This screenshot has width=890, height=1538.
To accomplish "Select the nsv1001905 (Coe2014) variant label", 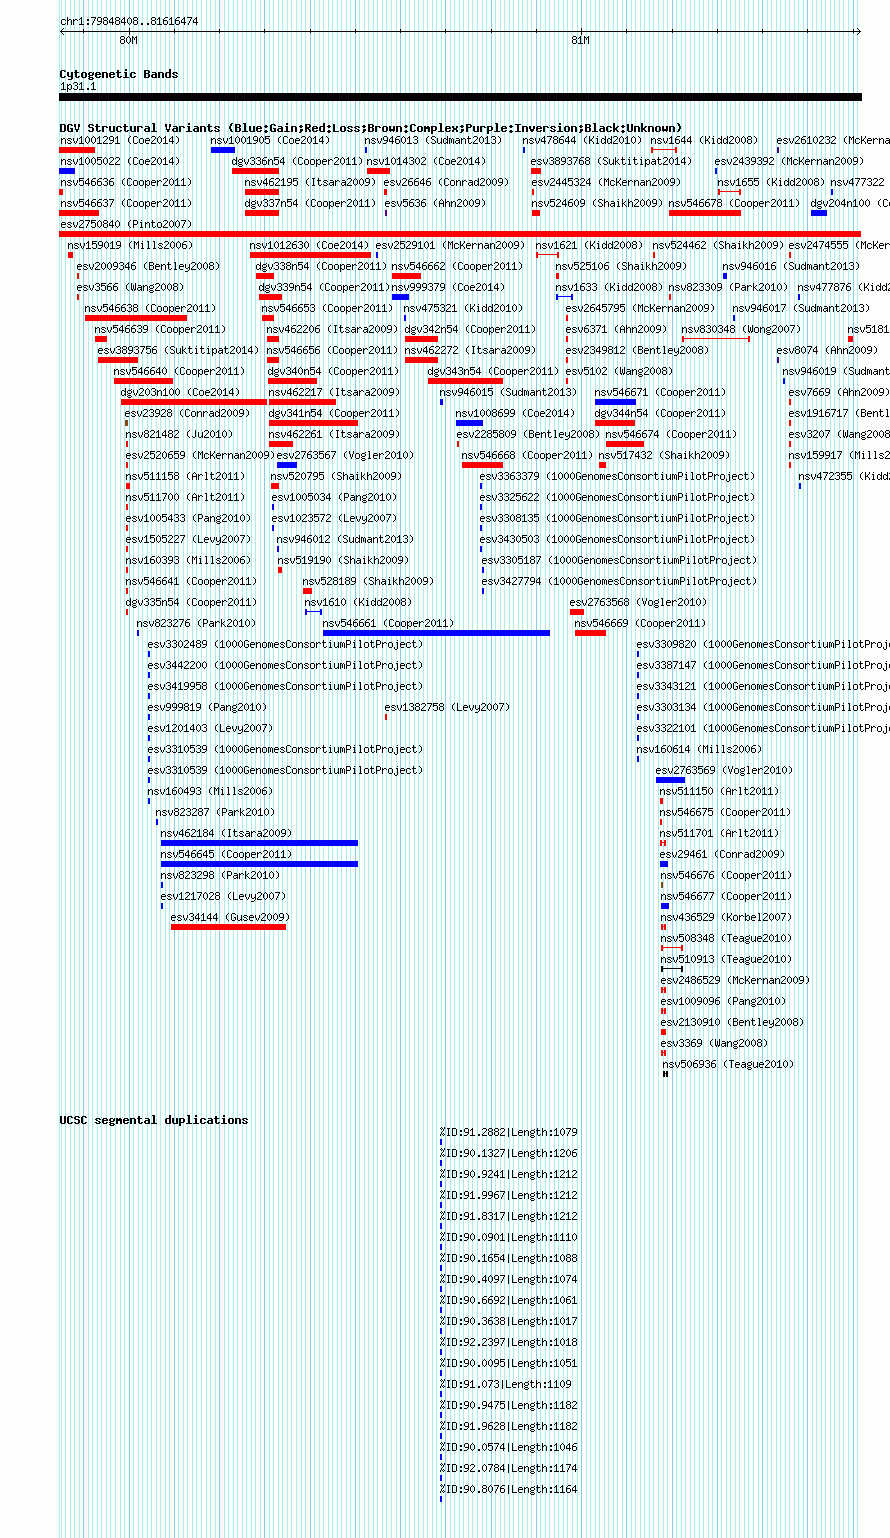I will tap(270, 140).
